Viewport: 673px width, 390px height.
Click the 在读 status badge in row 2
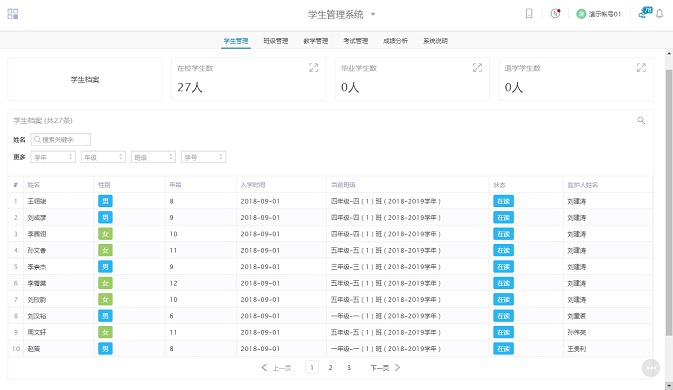pos(503,218)
